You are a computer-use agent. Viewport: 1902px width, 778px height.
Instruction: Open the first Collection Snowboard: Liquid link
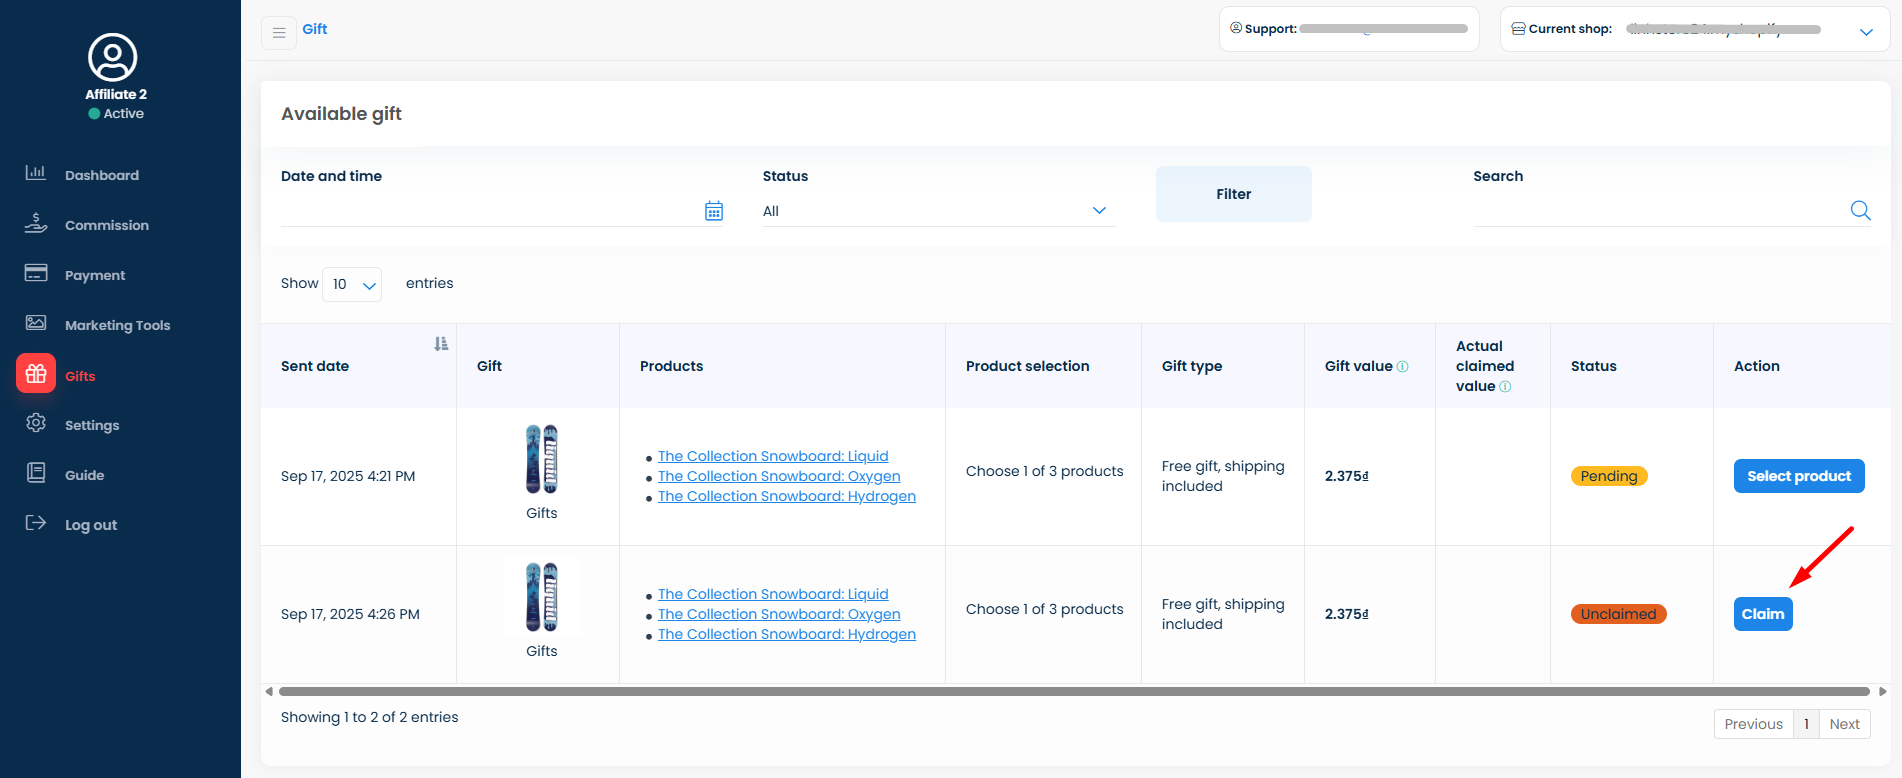click(772, 456)
